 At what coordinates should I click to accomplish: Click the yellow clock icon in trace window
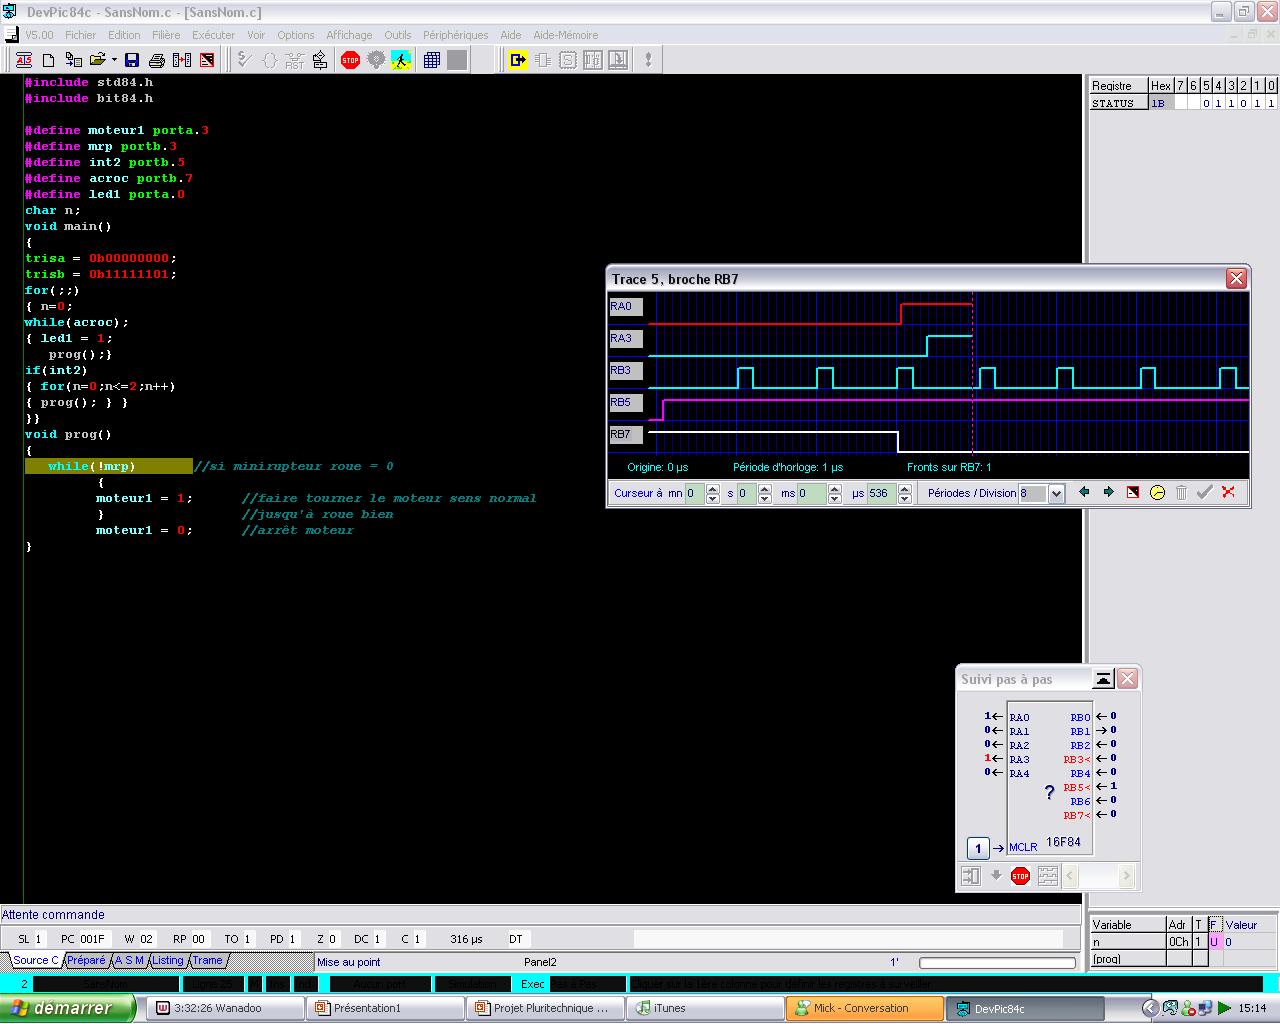tap(1157, 493)
